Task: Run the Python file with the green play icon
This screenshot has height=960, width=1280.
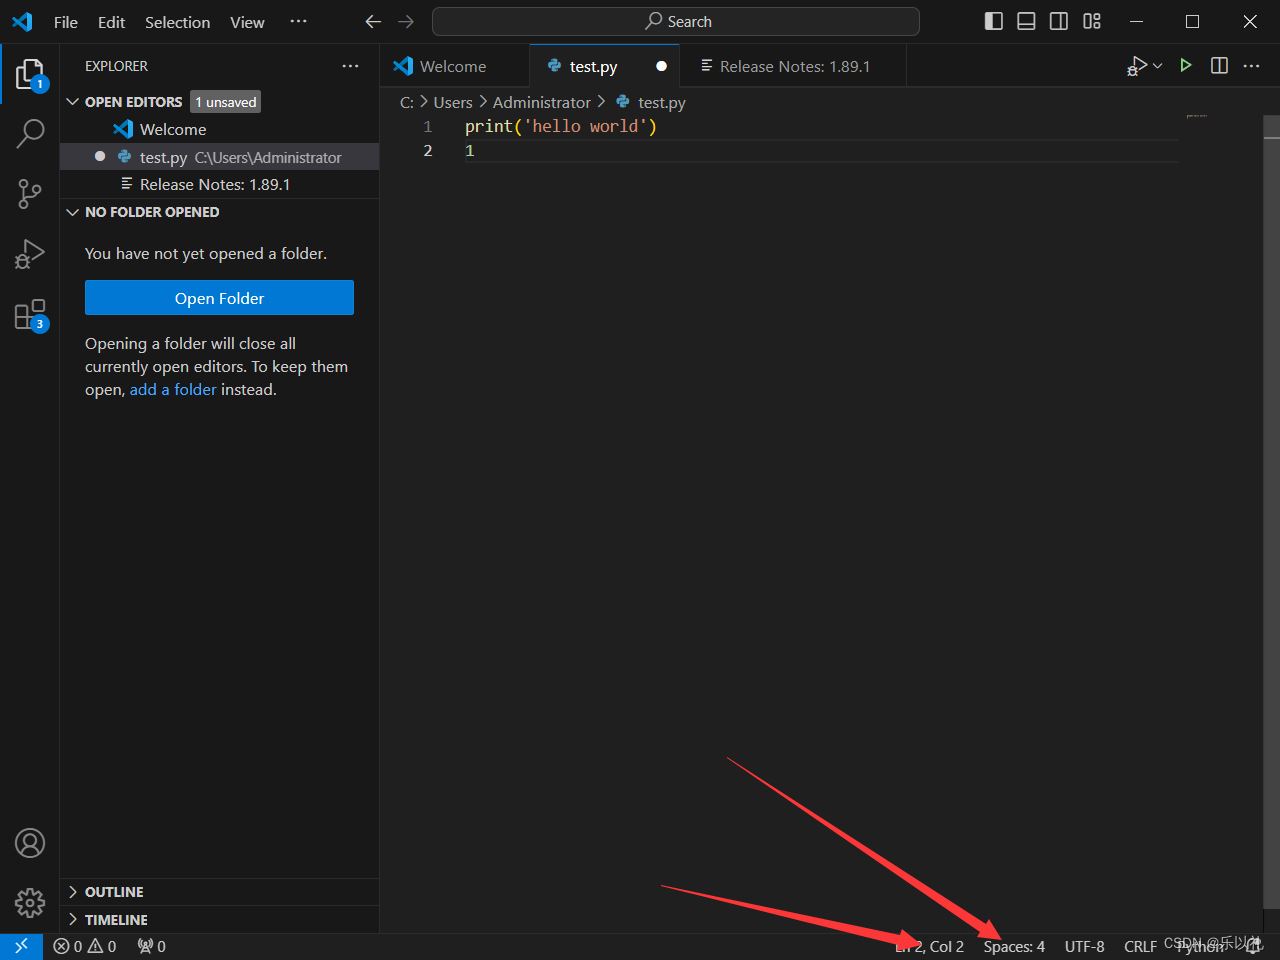Action: click(x=1186, y=65)
